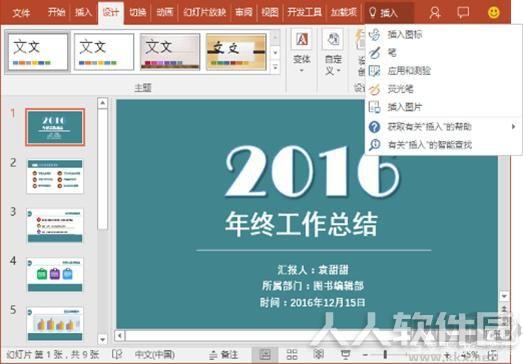
Task: Toggle the 备注 notes pane
Action: (x=223, y=355)
